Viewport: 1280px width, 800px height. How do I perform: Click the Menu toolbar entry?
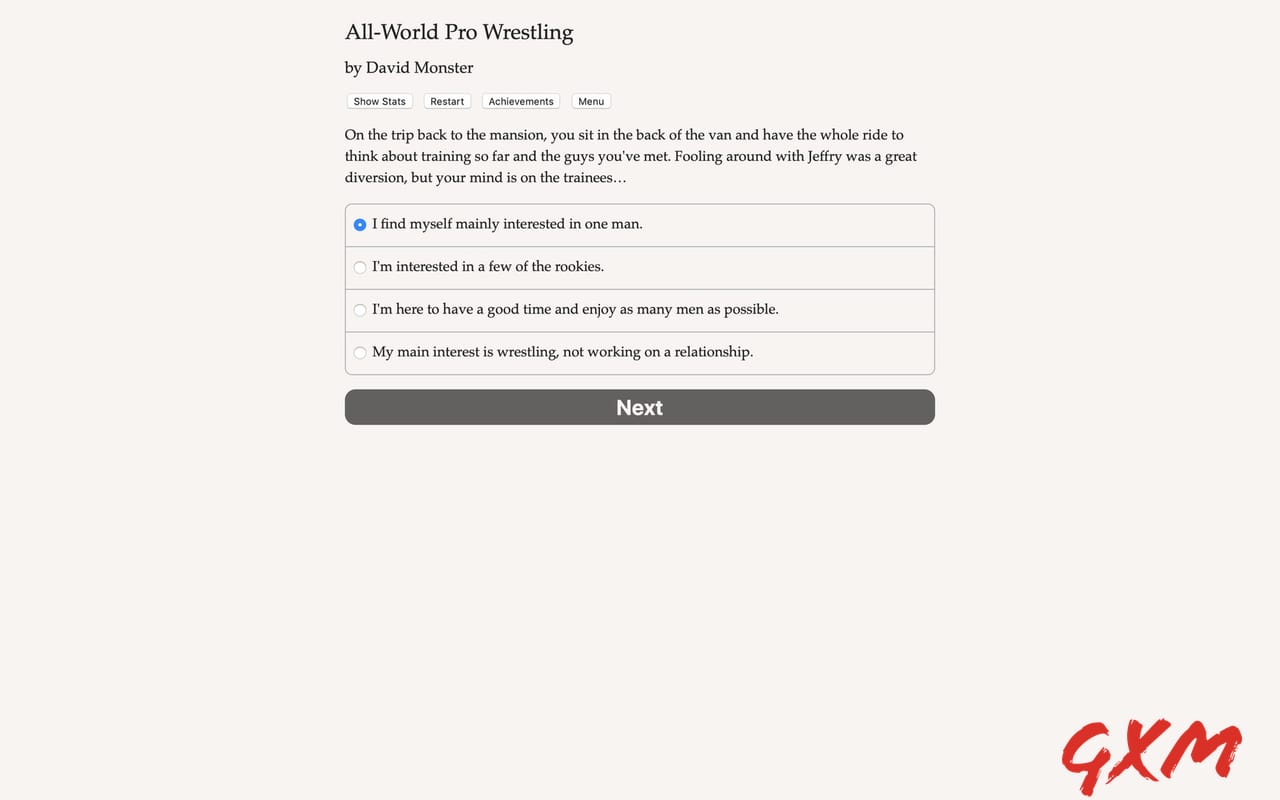pos(590,101)
